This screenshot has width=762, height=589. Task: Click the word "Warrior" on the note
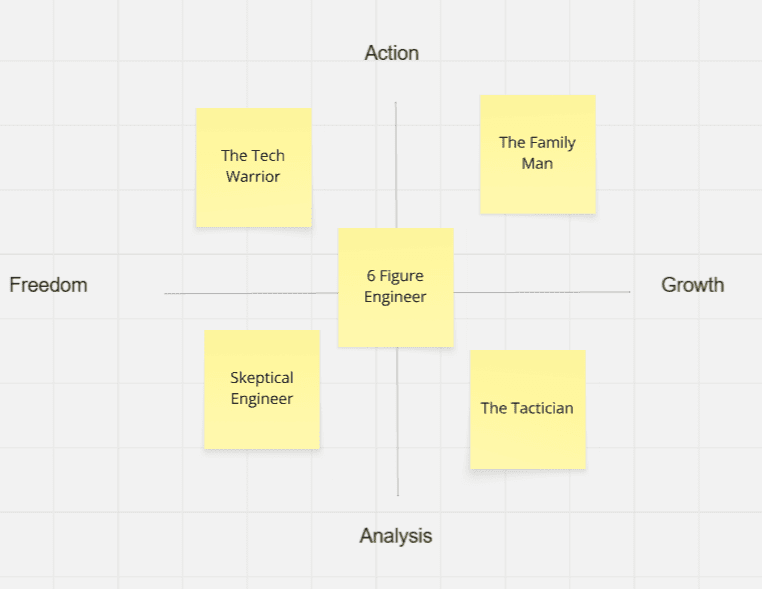pyautogui.click(x=253, y=177)
